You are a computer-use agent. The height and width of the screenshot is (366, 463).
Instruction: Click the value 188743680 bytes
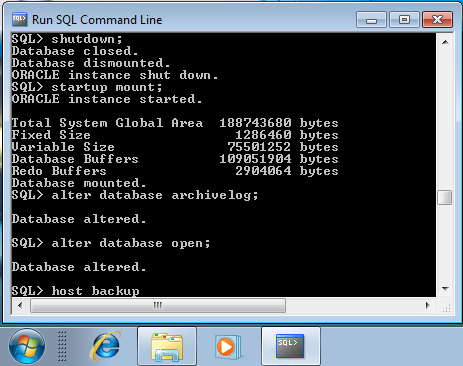point(279,123)
